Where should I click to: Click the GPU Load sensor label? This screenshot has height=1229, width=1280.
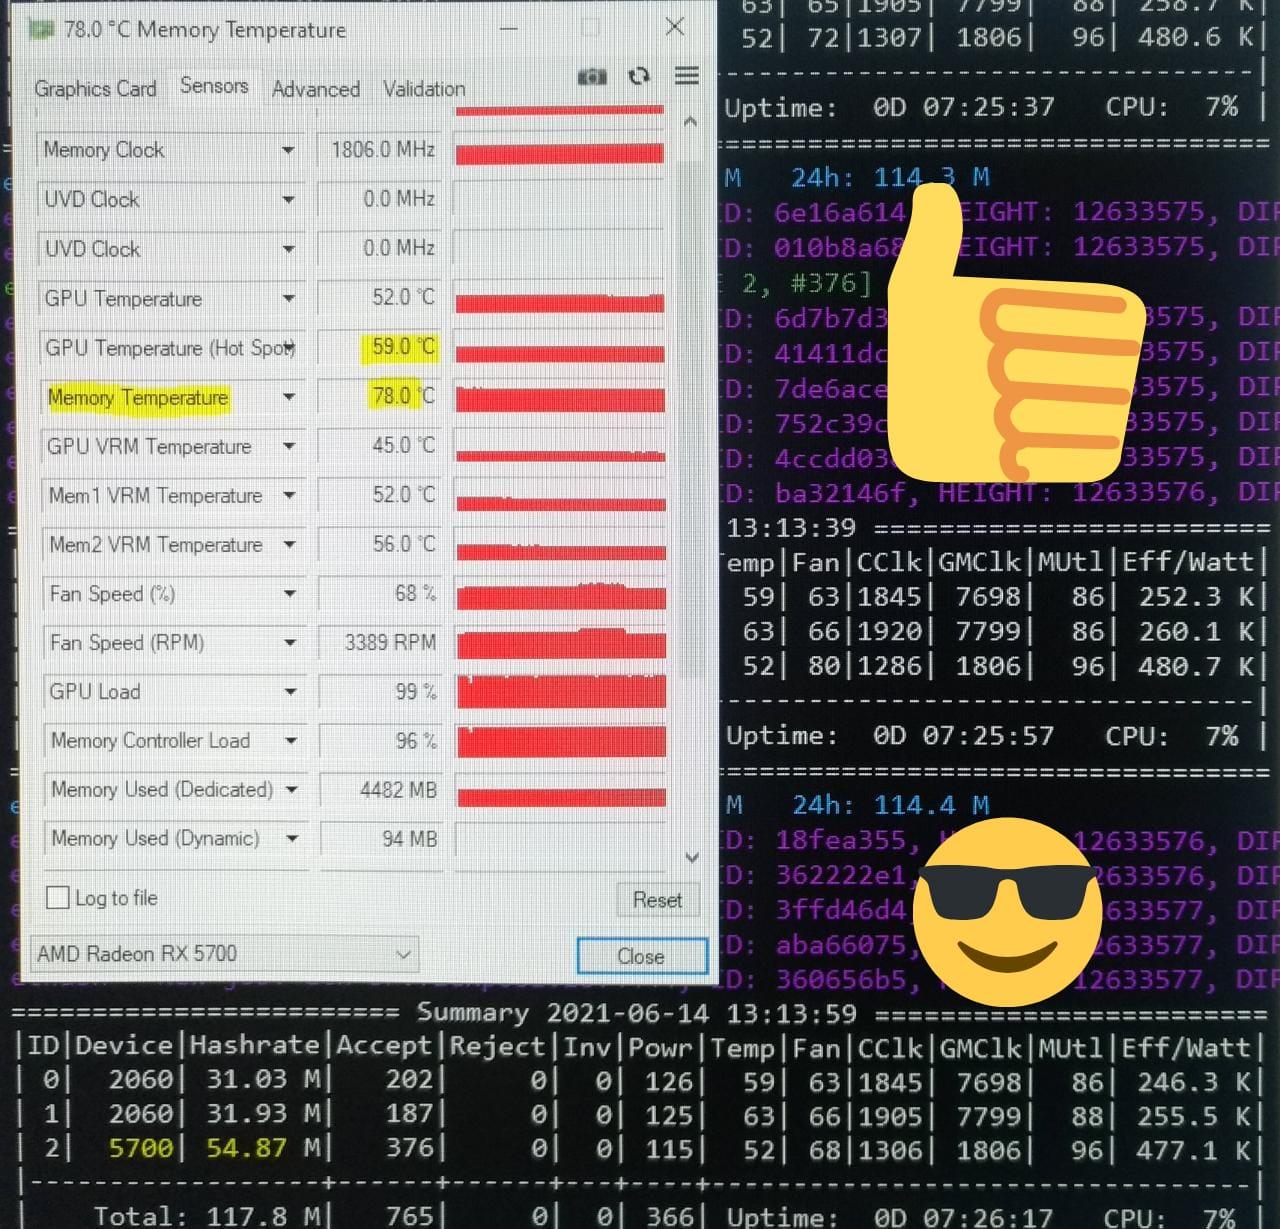point(95,692)
